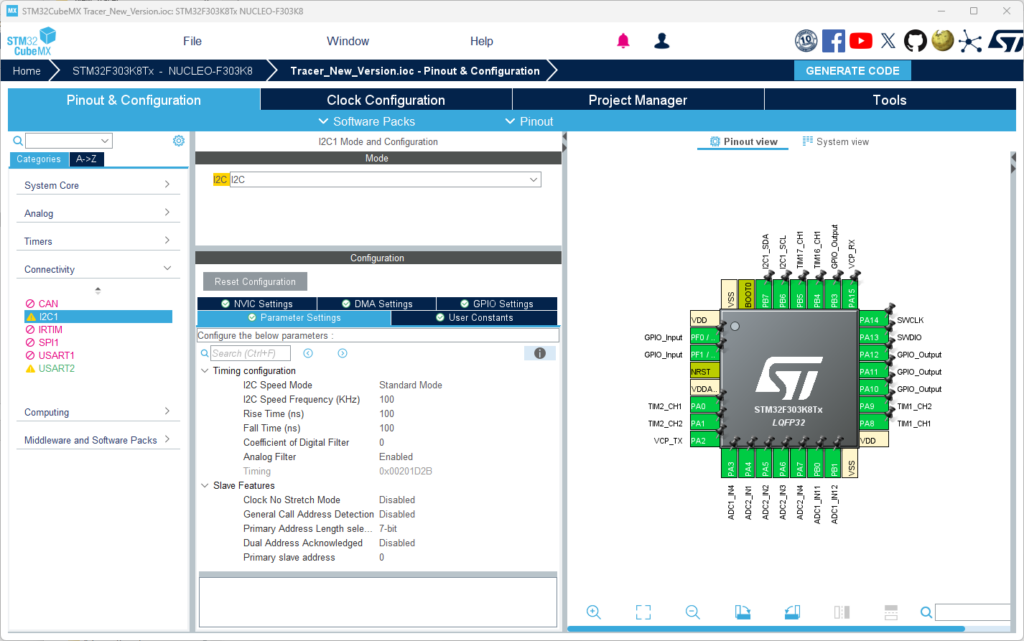The height and width of the screenshot is (641, 1024).
Task: Click the flip vertical view icon
Action: coord(891,612)
